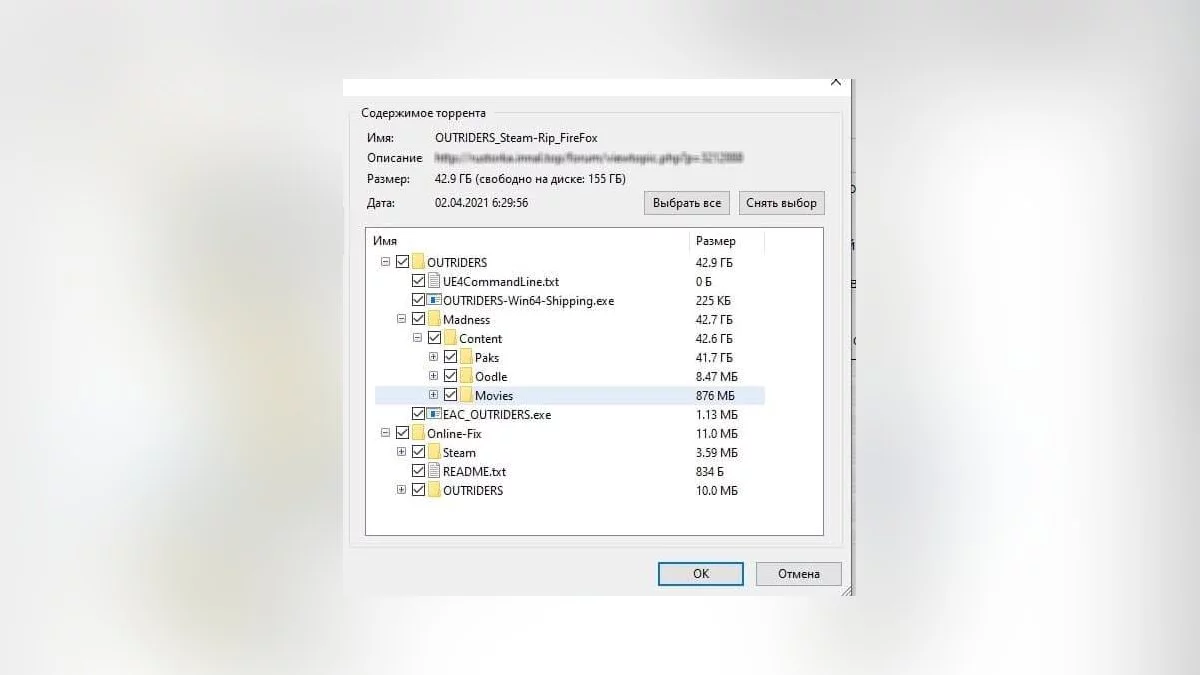Collapse the Online-Fix folder node
Screen dimensions: 1200x675
[x=386, y=433]
